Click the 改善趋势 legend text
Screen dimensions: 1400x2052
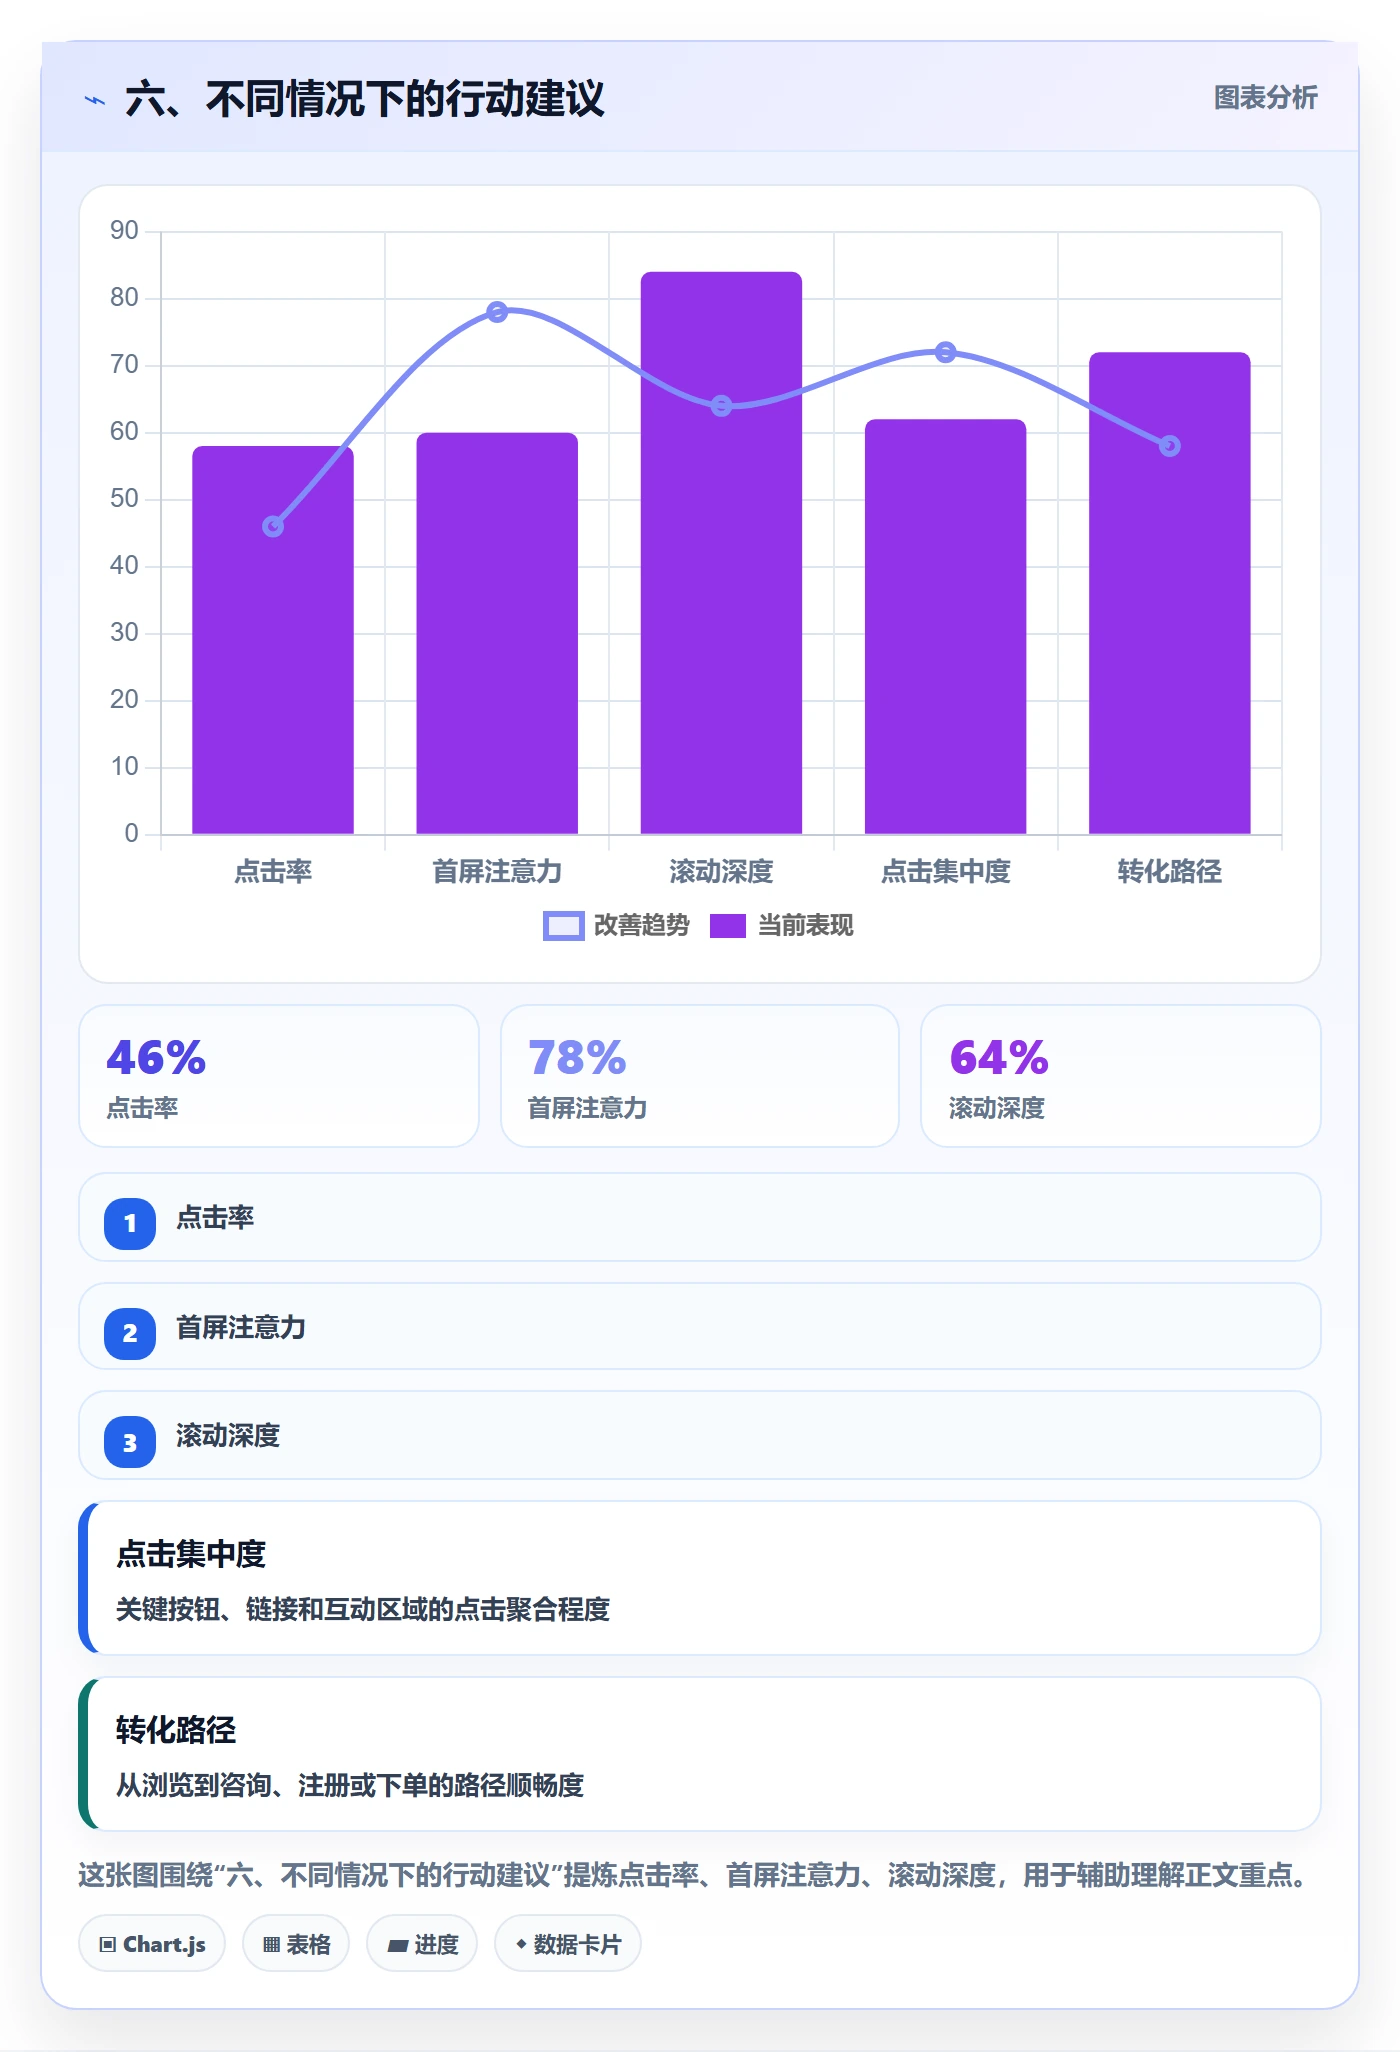click(642, 926)
